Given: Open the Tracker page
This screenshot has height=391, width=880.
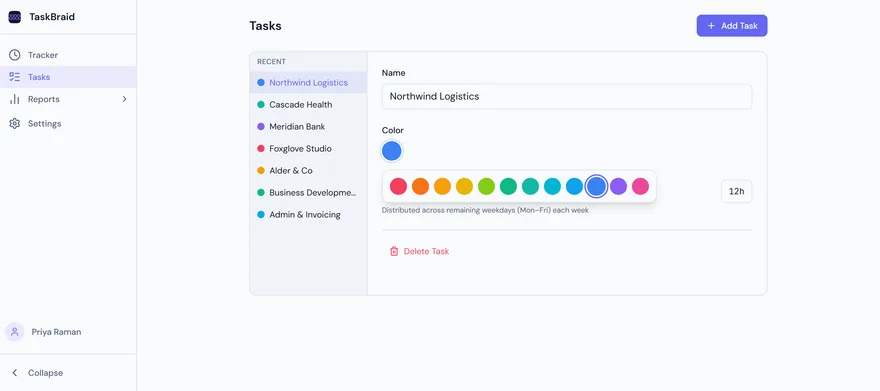Looking at the screenshot, I should point(68,55).
